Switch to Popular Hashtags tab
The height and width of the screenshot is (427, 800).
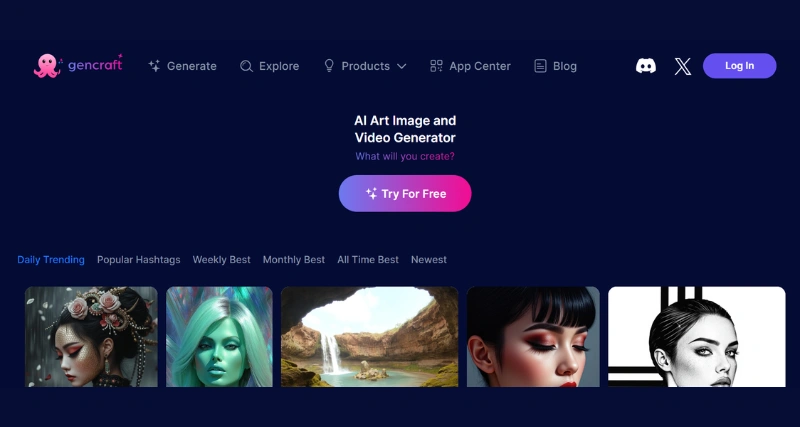coord(138,260)
